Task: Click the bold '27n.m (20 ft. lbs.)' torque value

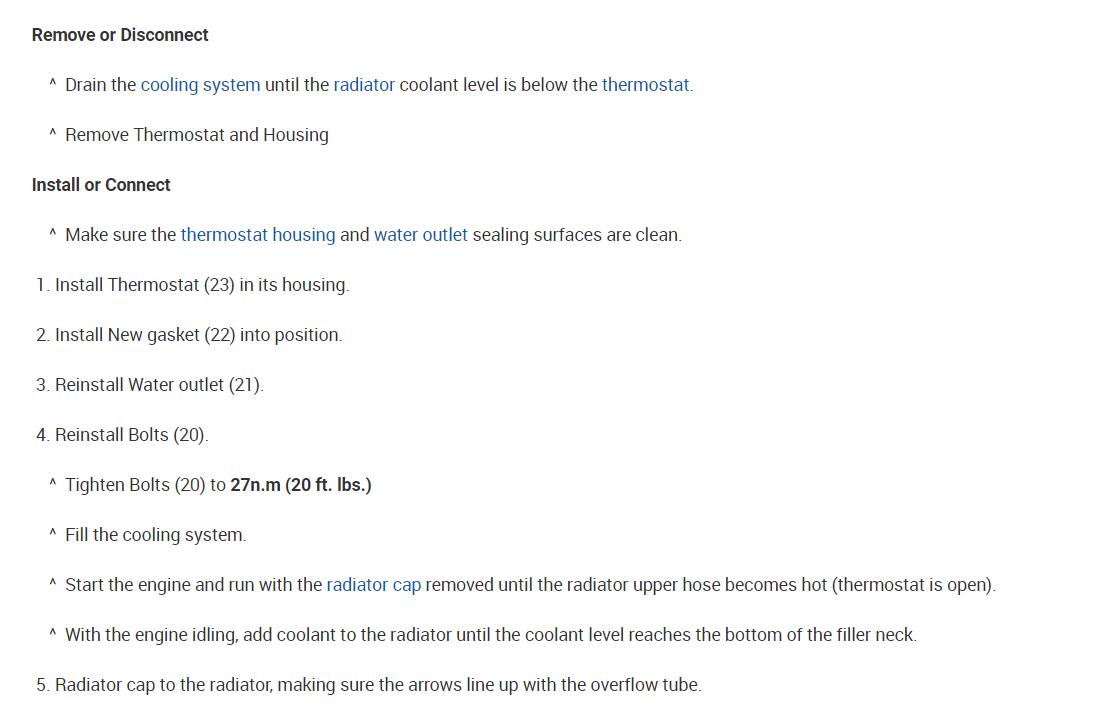Action: [x=301, y=485]
